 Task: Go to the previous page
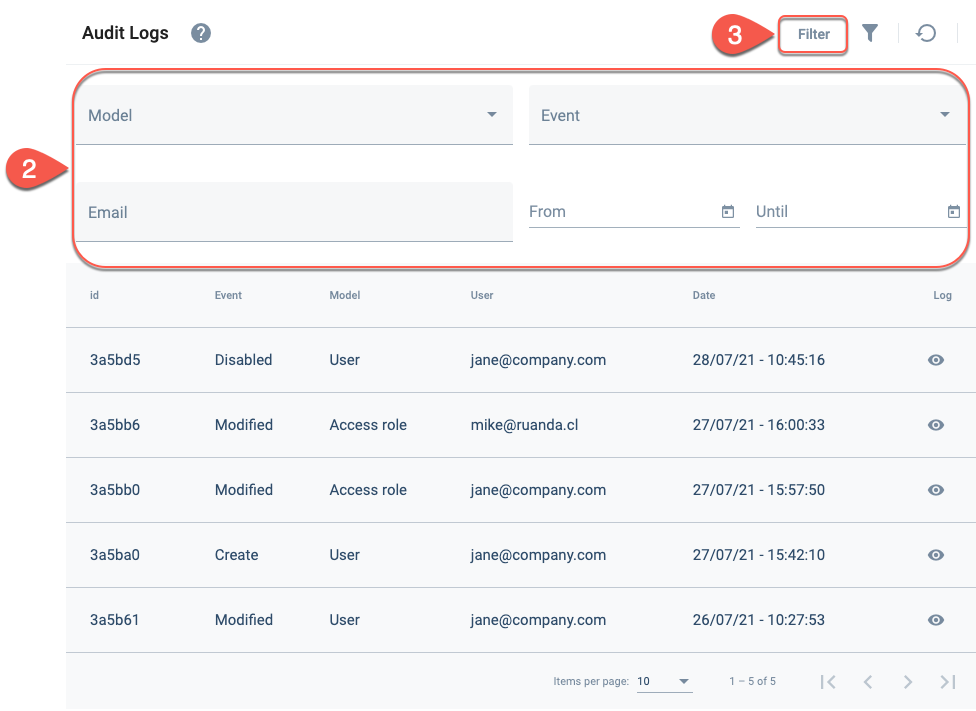pos(868,682)
